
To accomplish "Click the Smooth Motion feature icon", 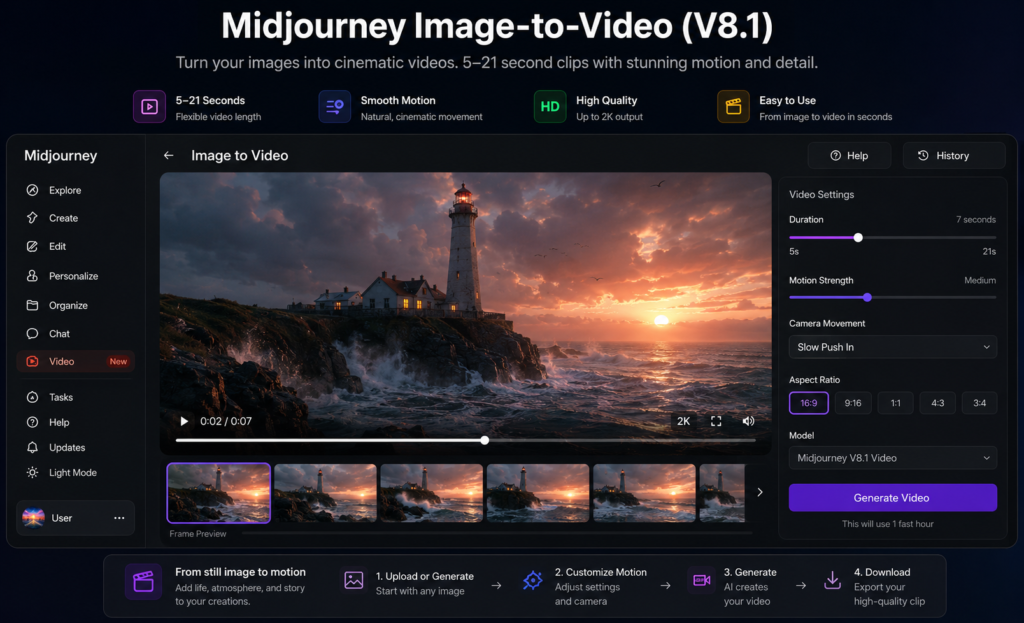I will coord(334,106).
